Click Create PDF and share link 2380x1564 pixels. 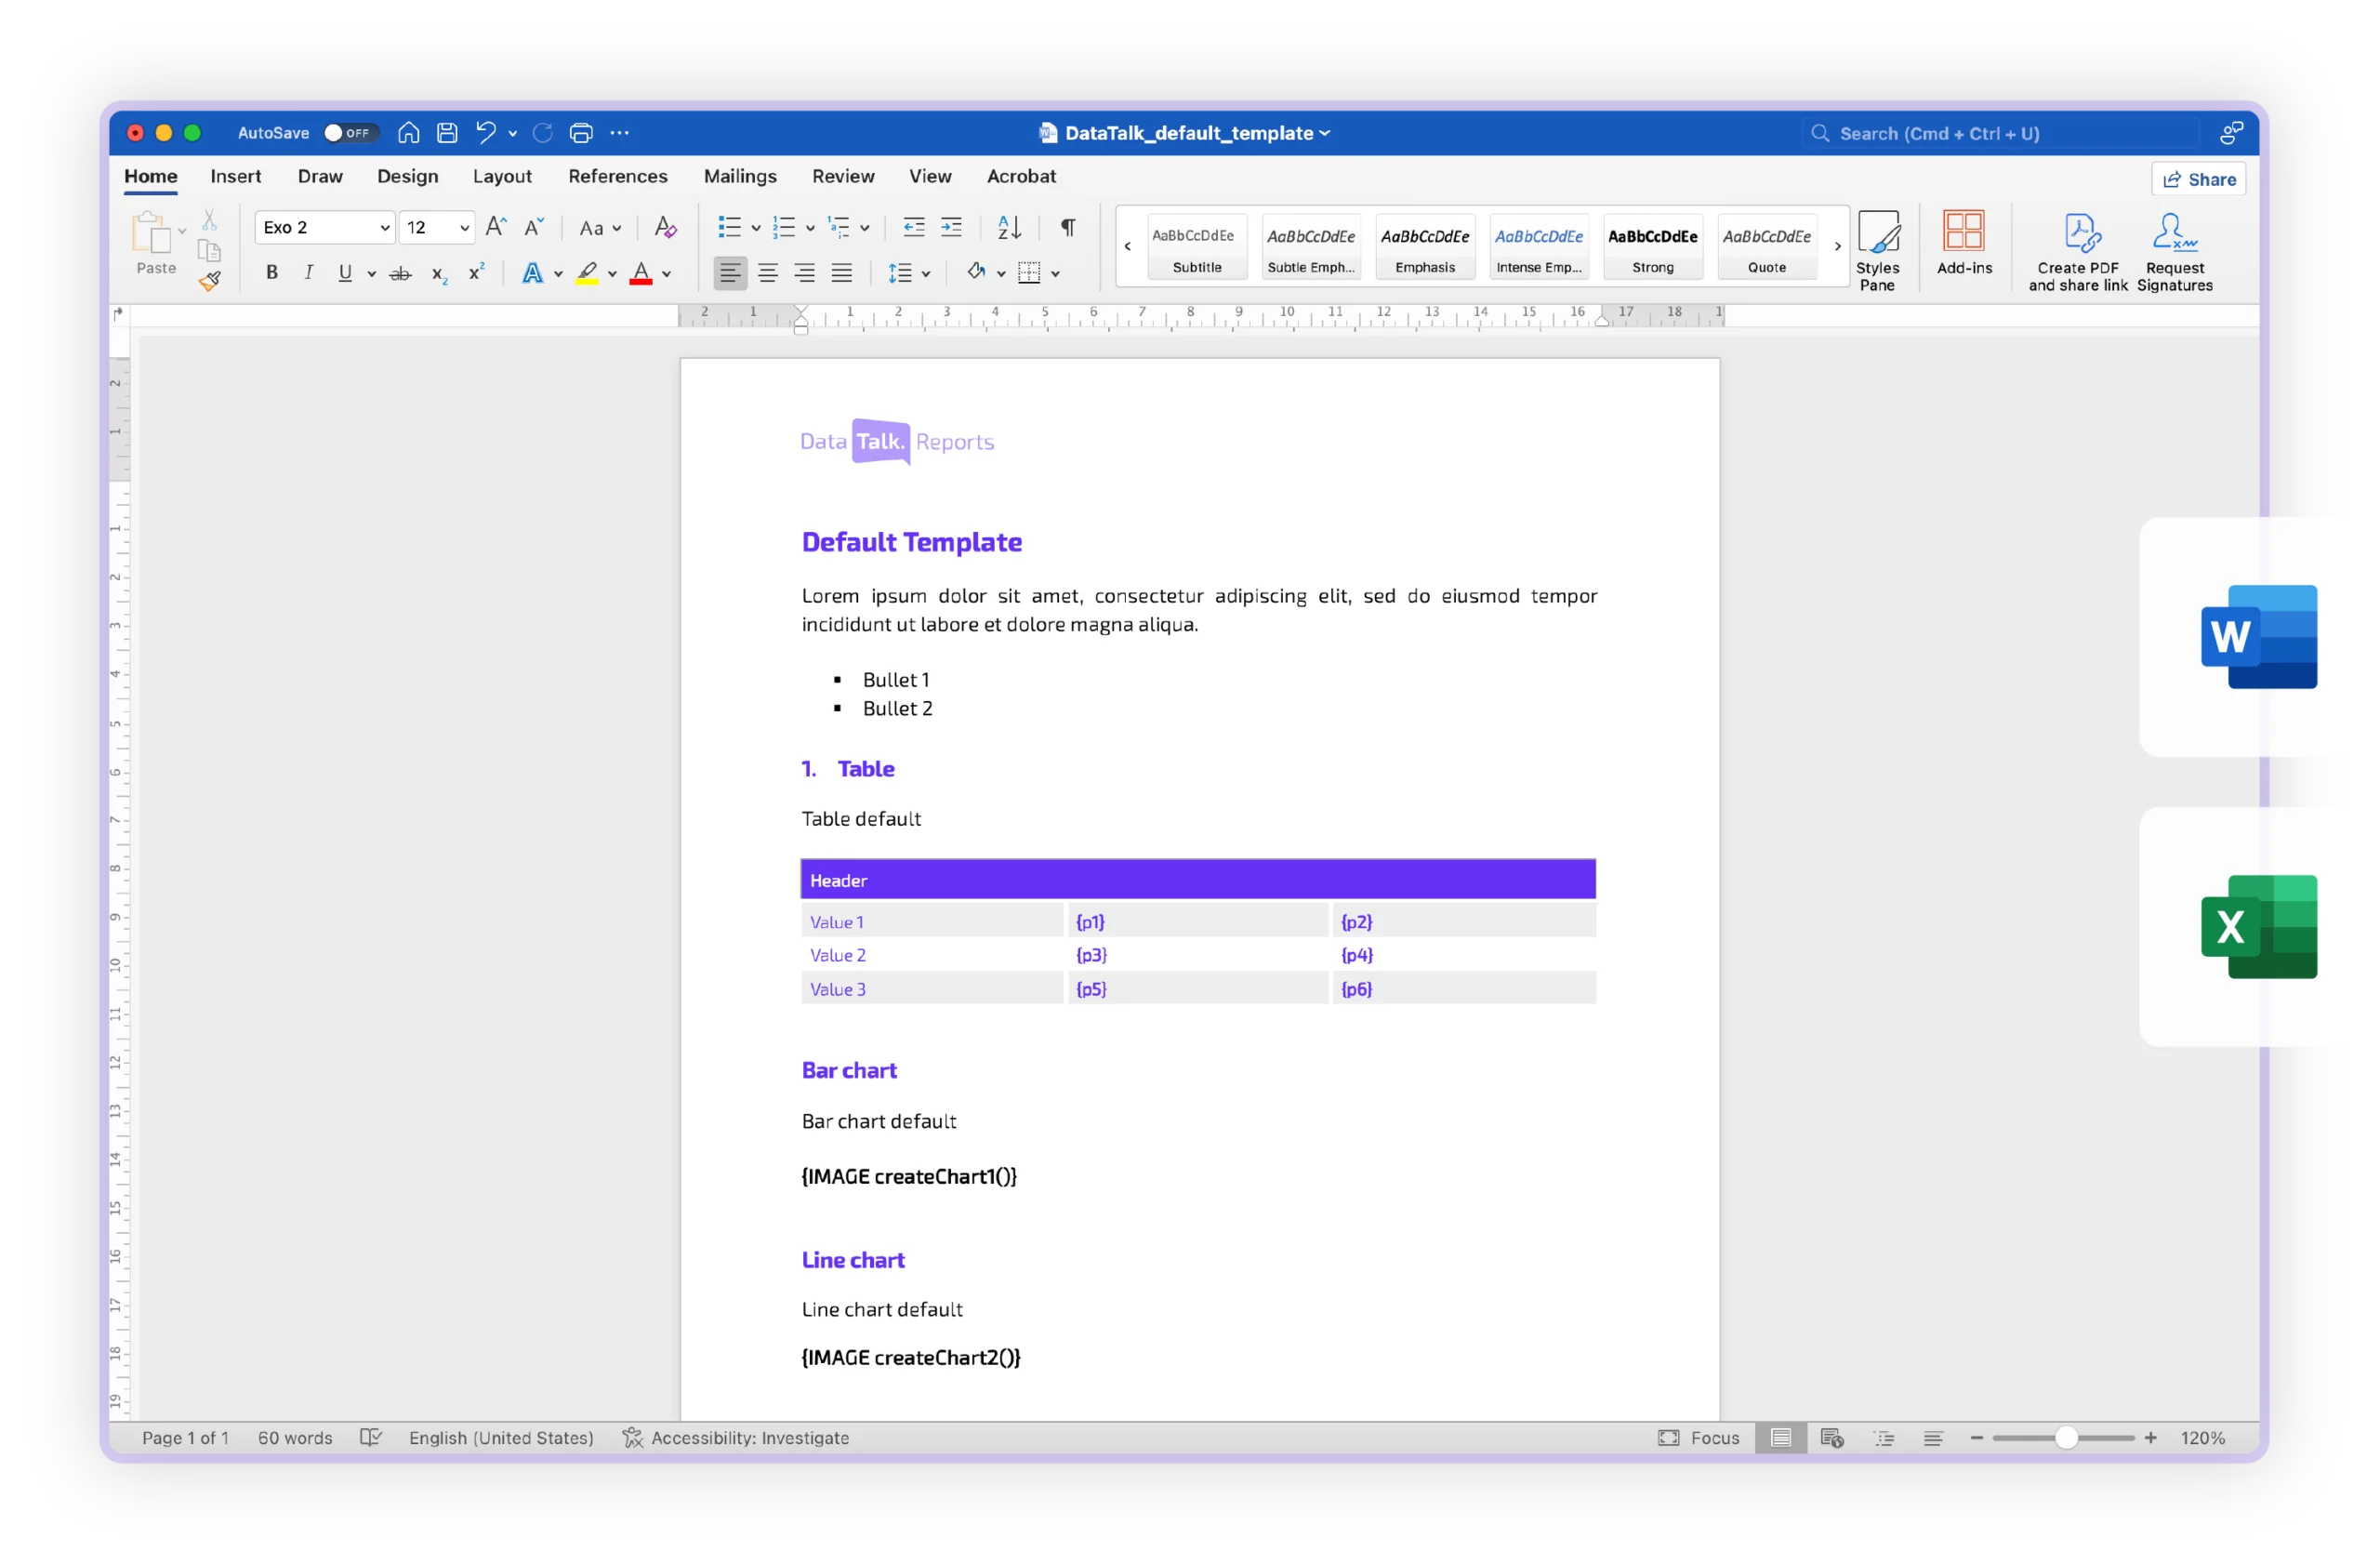click(2078, 252)
